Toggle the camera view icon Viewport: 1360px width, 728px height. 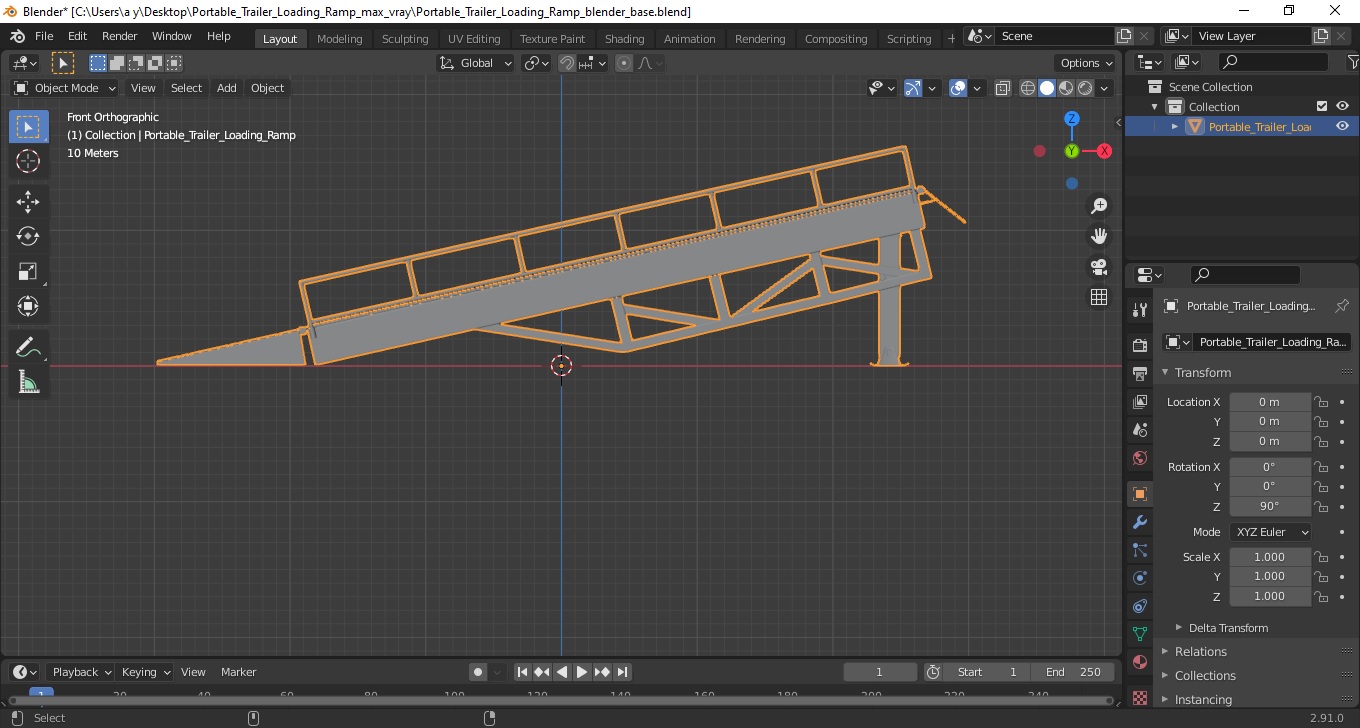[x=1099, y=267]
